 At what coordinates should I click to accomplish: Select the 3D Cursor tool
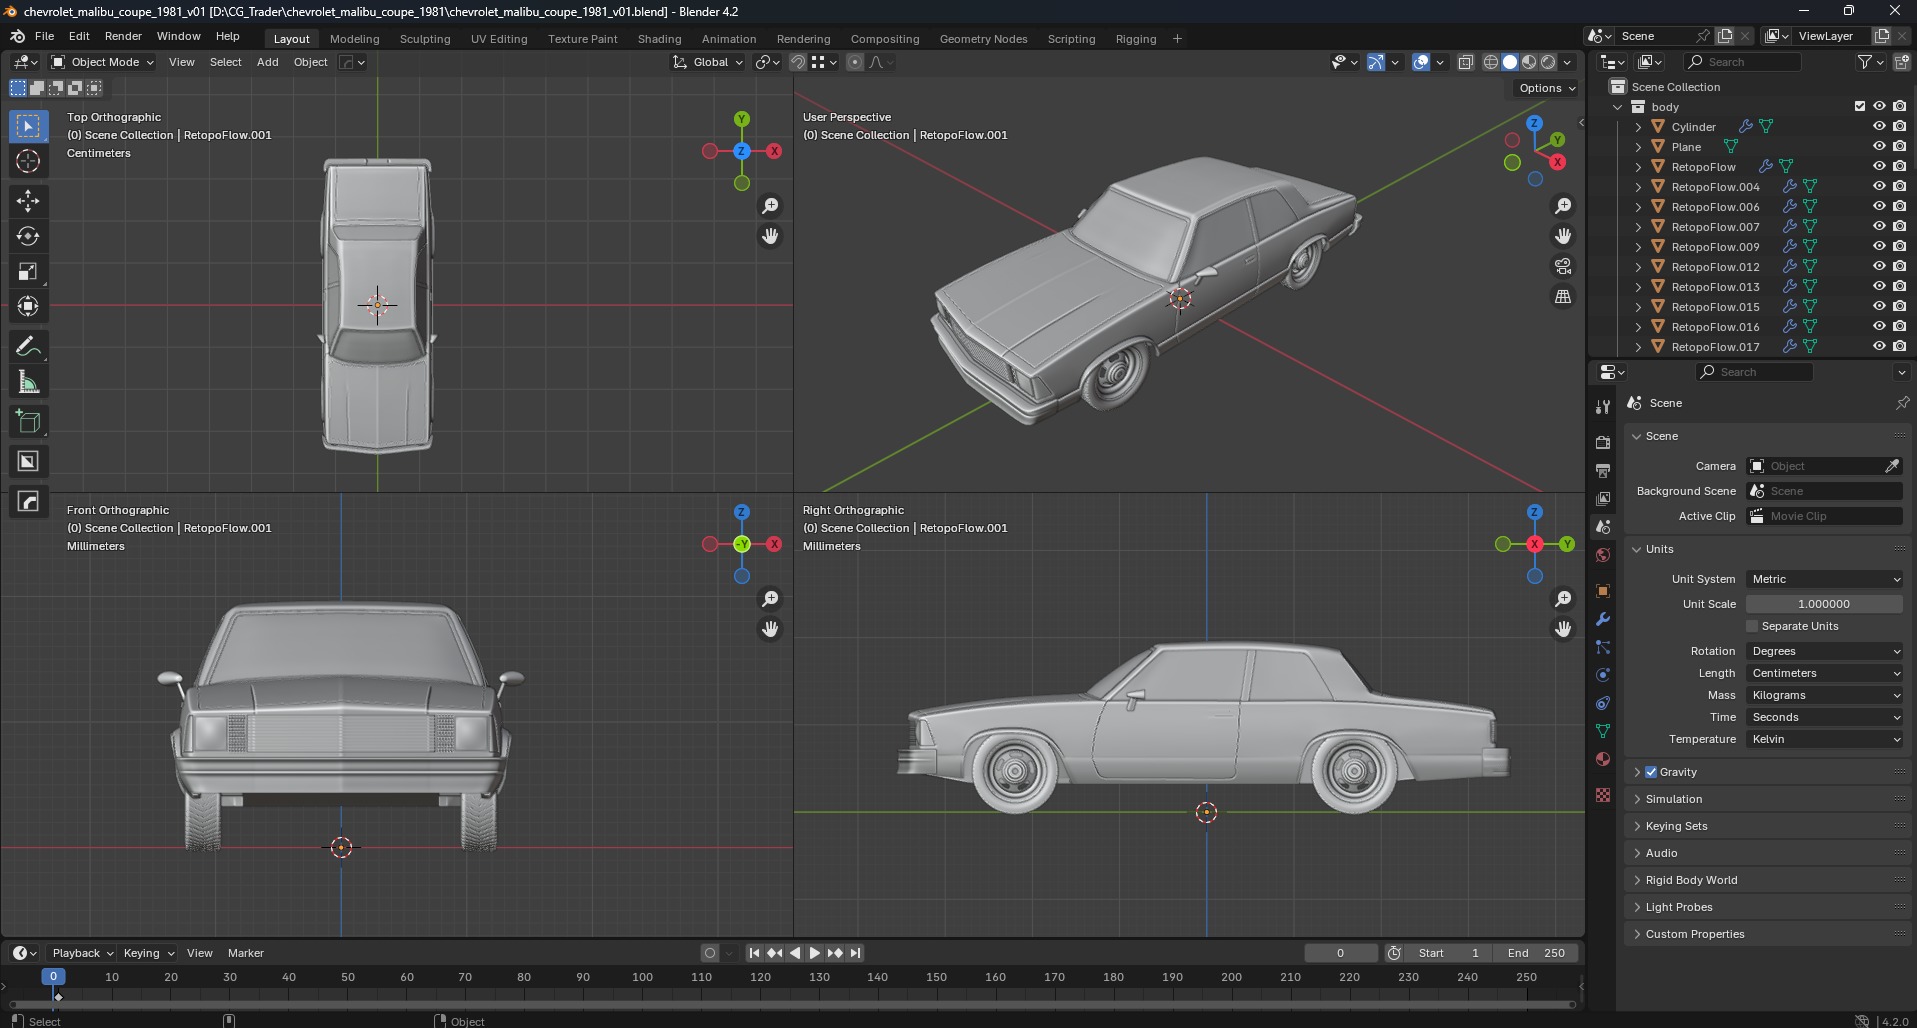[28, 161]
